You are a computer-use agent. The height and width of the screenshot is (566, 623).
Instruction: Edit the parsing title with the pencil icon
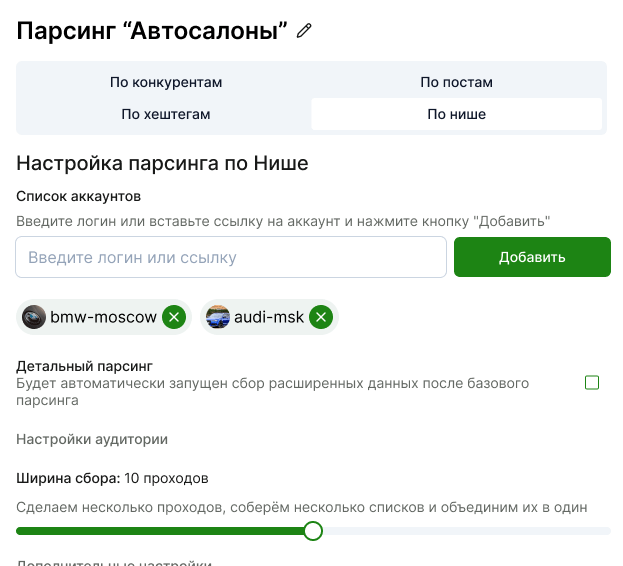304,31
